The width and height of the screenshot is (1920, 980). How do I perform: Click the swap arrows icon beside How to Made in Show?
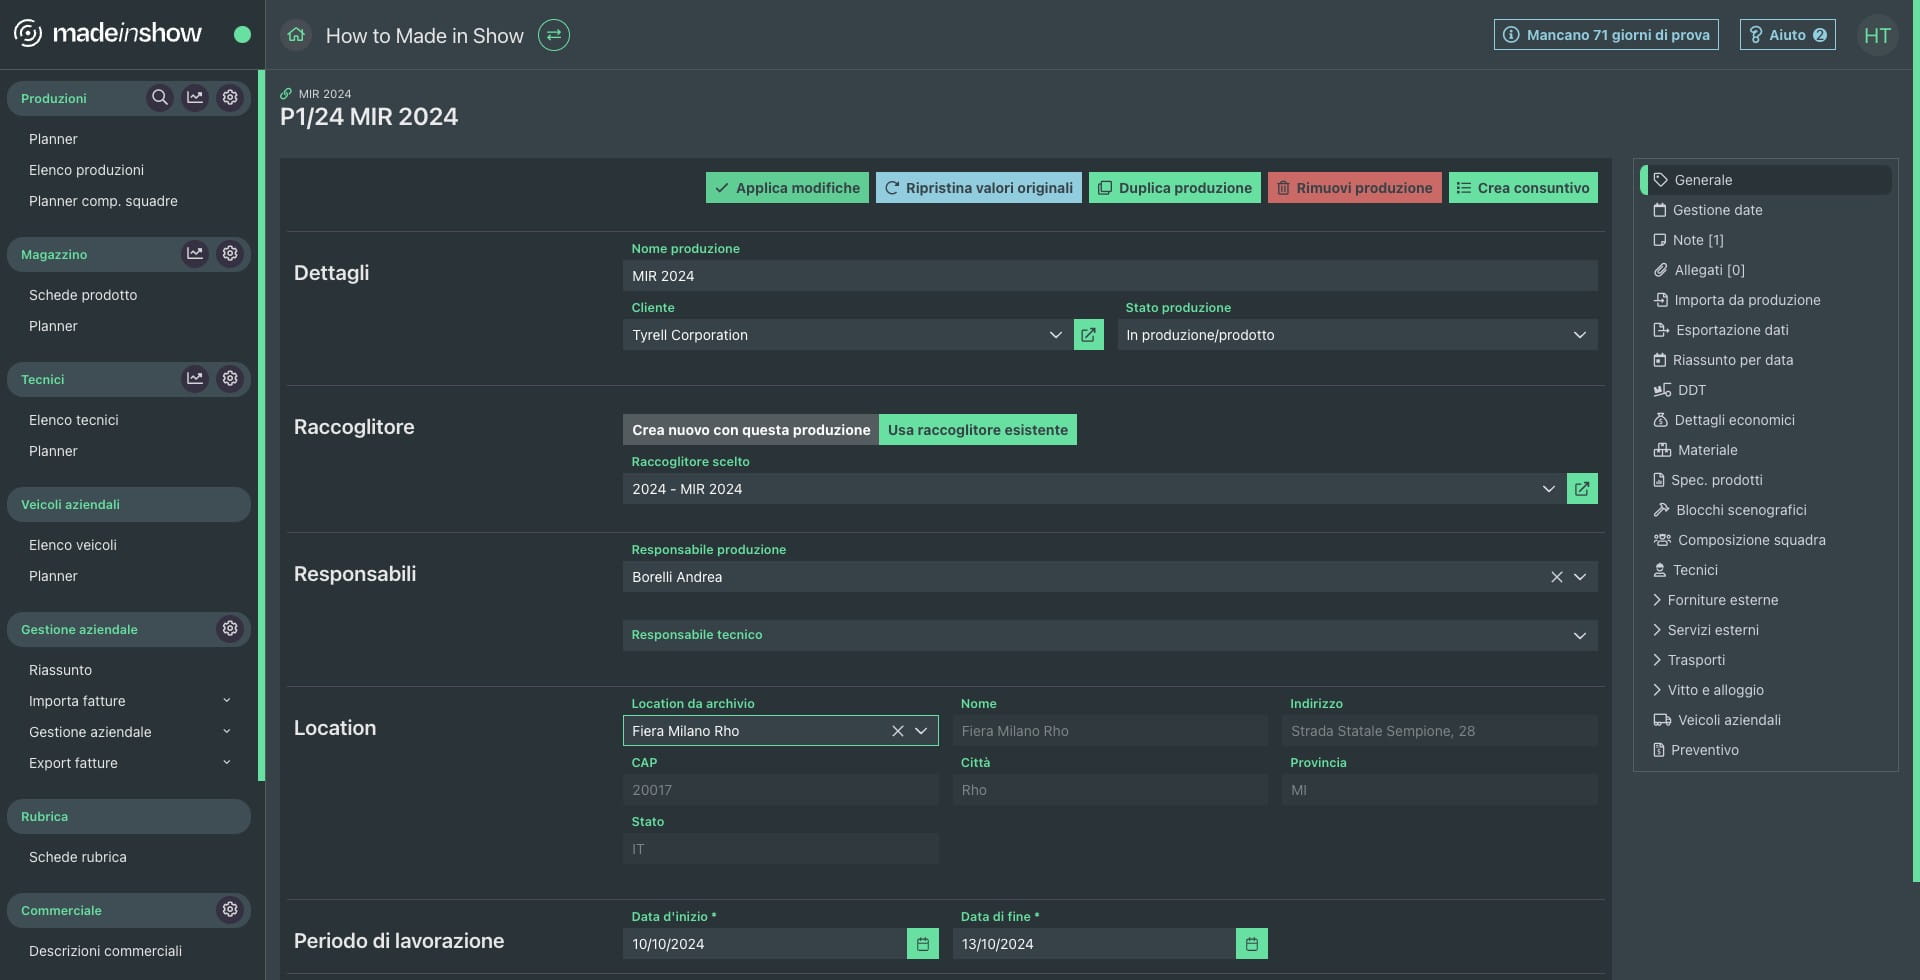pos(553,35)
